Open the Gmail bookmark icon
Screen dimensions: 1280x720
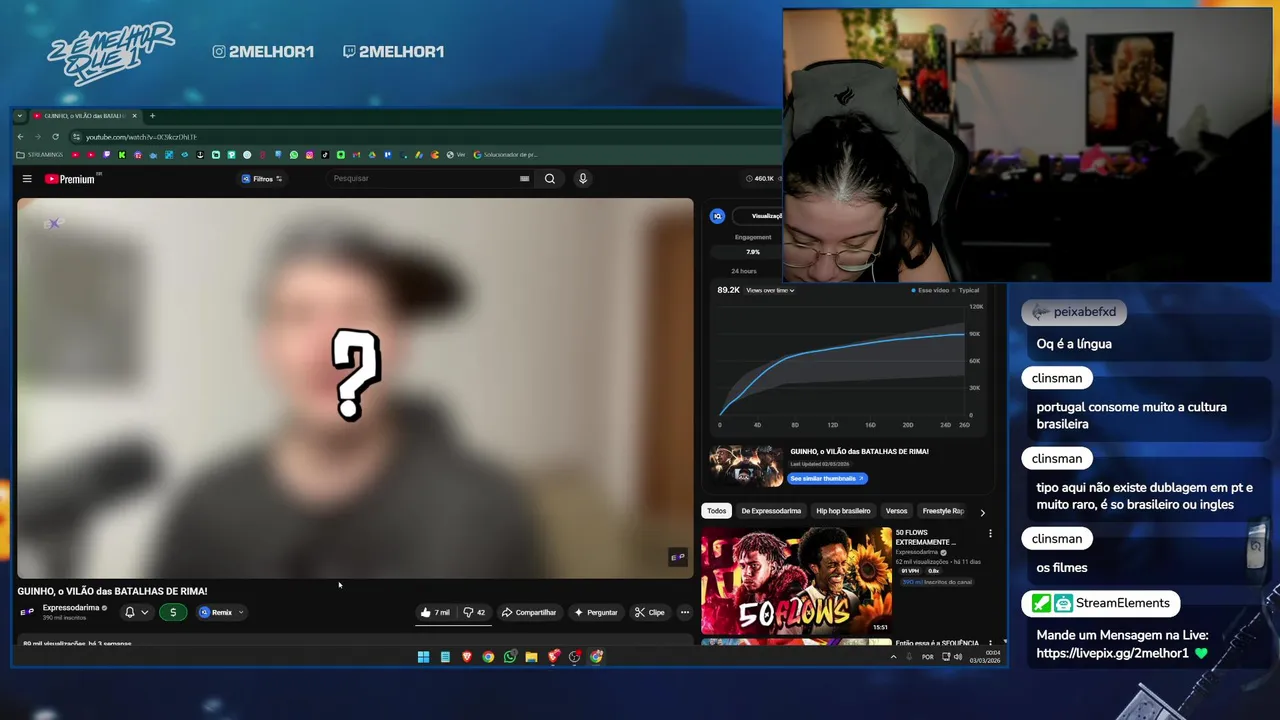pyautogui.click(x=356, y=155)
